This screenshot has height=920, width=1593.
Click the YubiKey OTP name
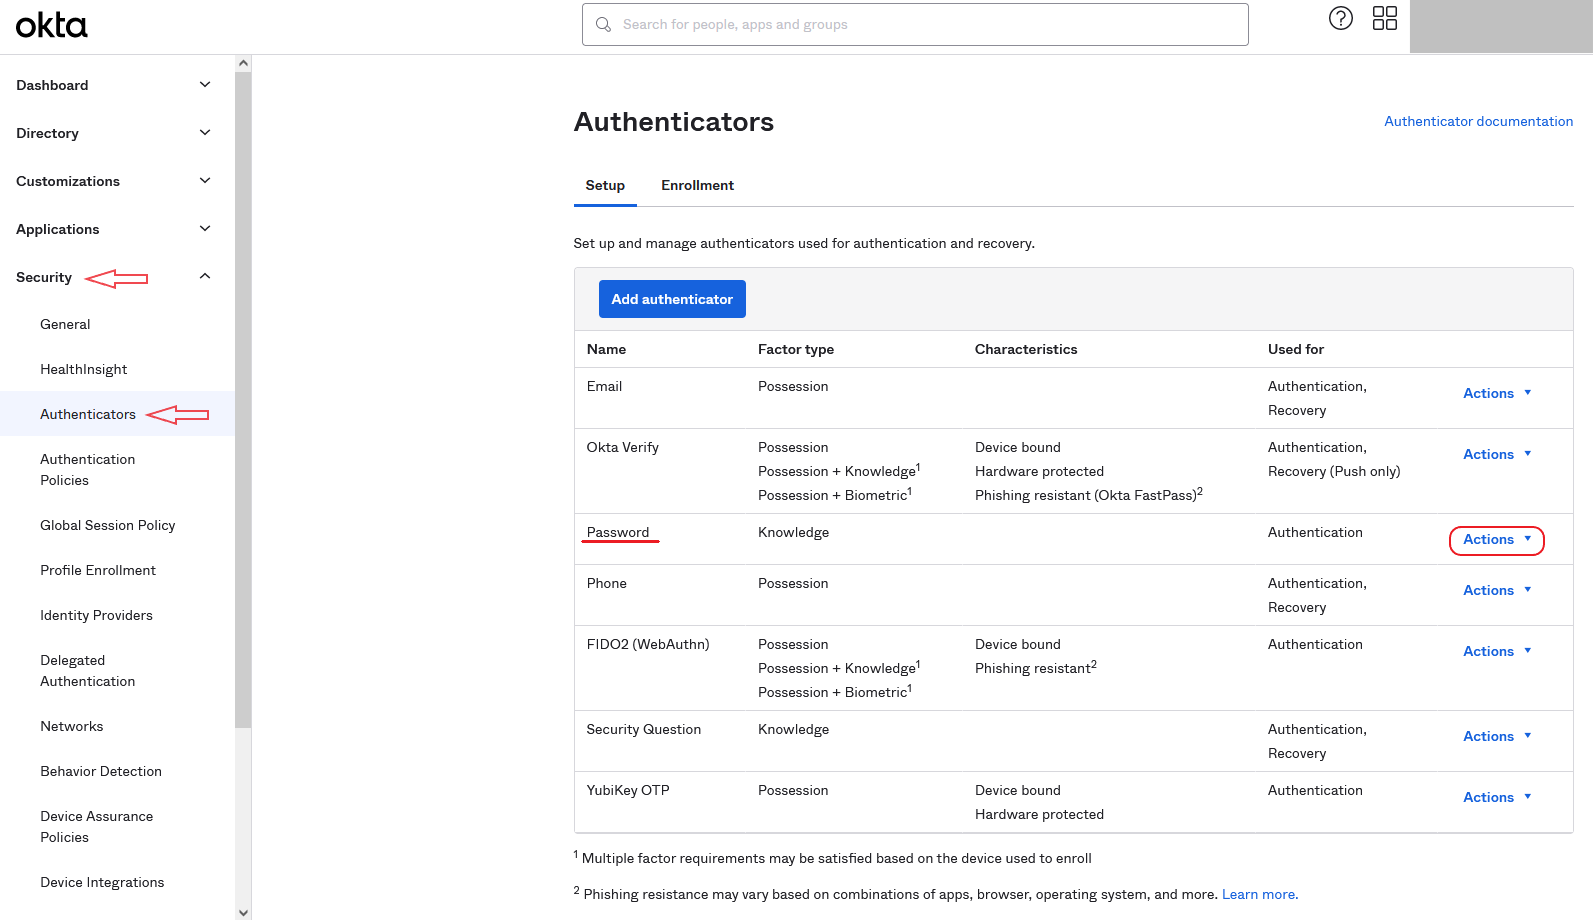point(628,790)
